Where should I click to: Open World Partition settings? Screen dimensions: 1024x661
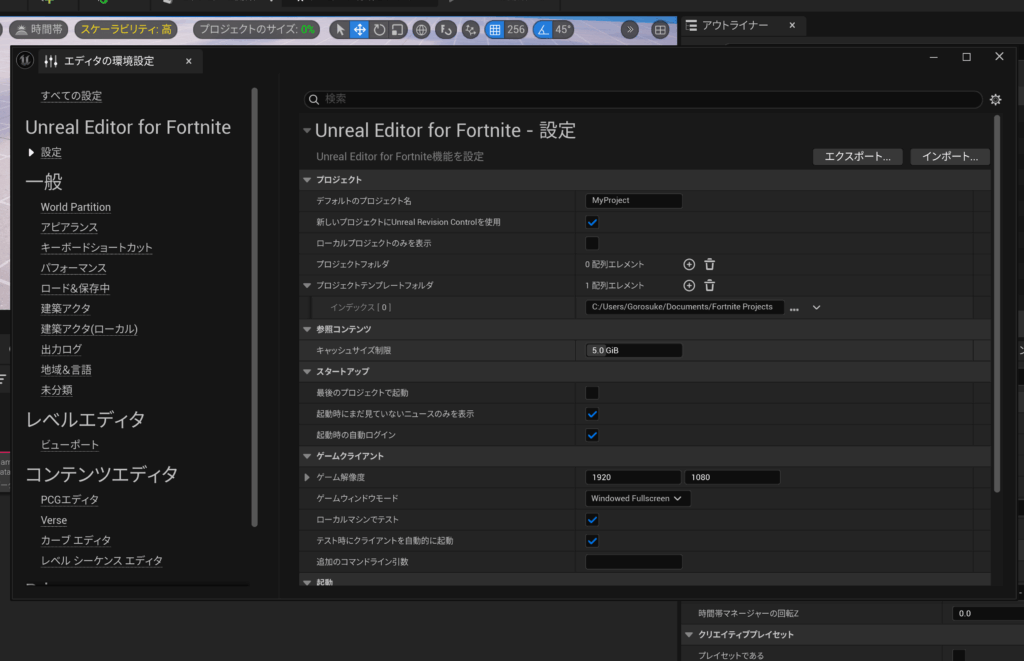pyautogui.click(x=76, y=207)
